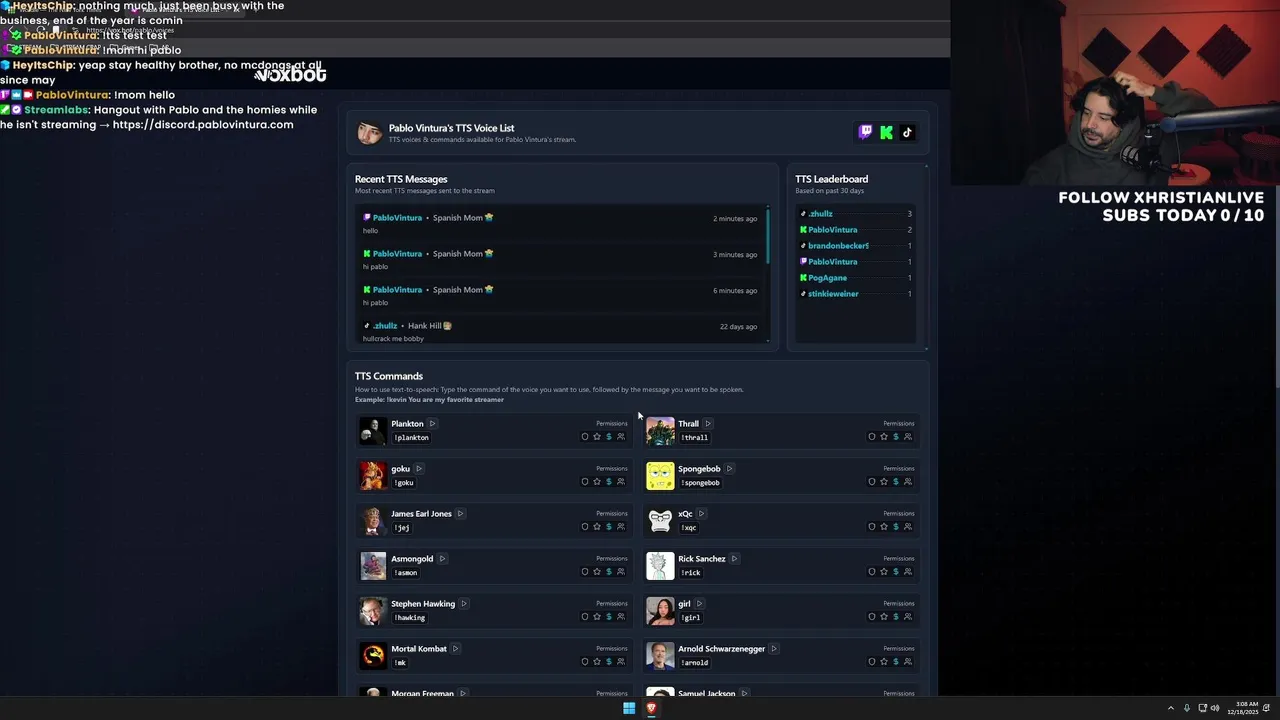This screenshot has width=1280, height=720.
Task: Open the volume tray icon
Action: 1215,708
